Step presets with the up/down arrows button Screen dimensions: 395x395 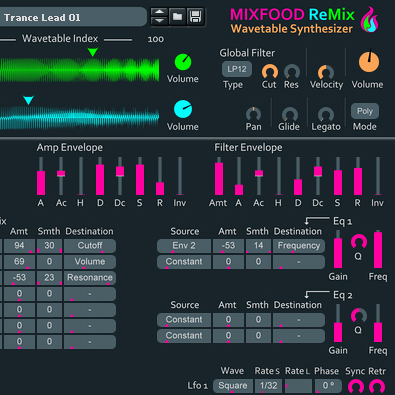pos(159,16)
